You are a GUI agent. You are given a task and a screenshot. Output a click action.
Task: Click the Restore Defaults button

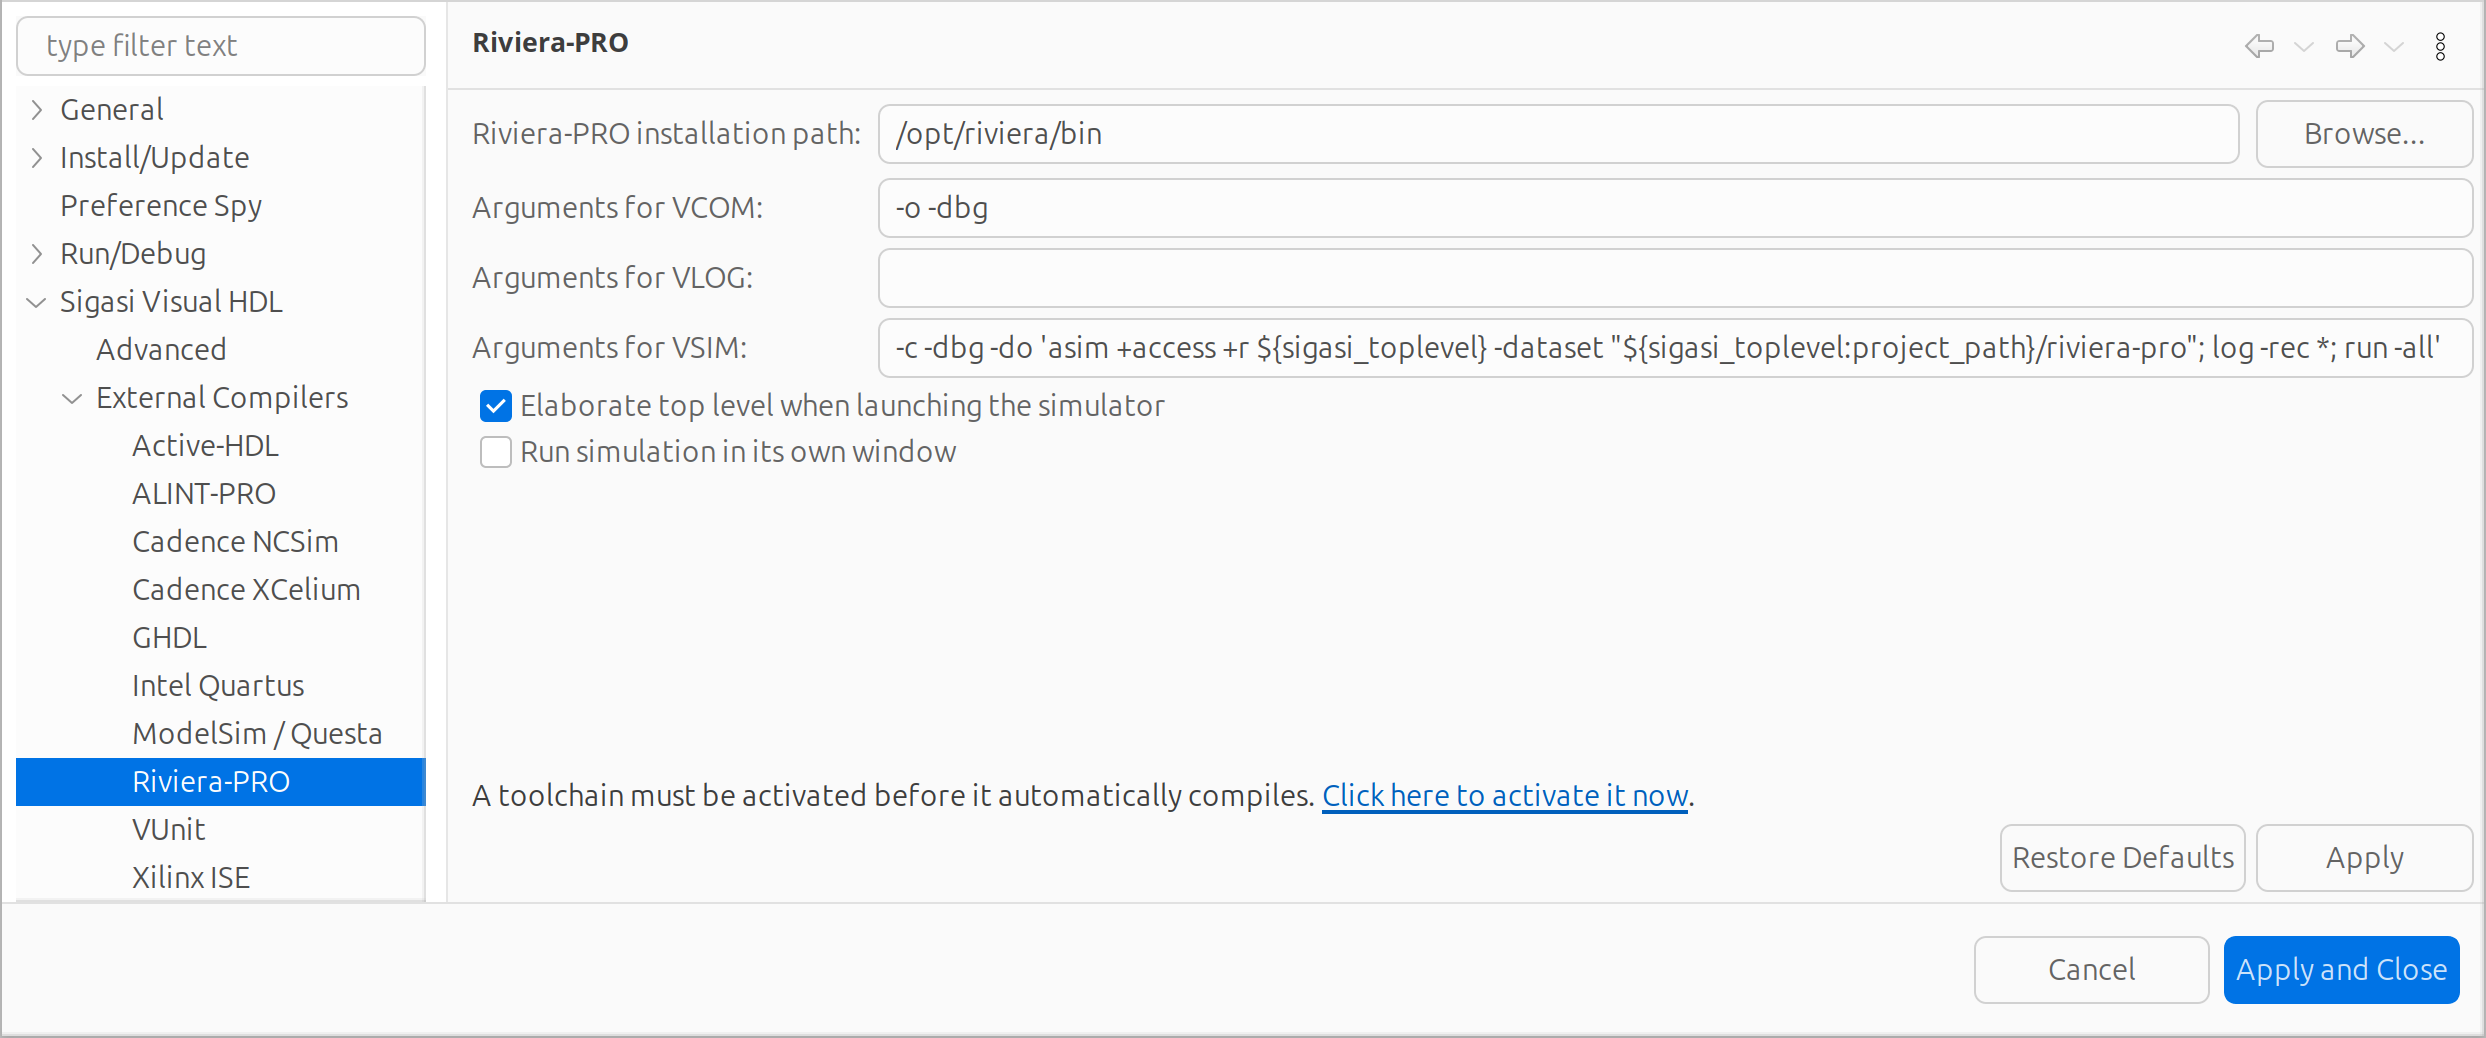pos(2123,858)
